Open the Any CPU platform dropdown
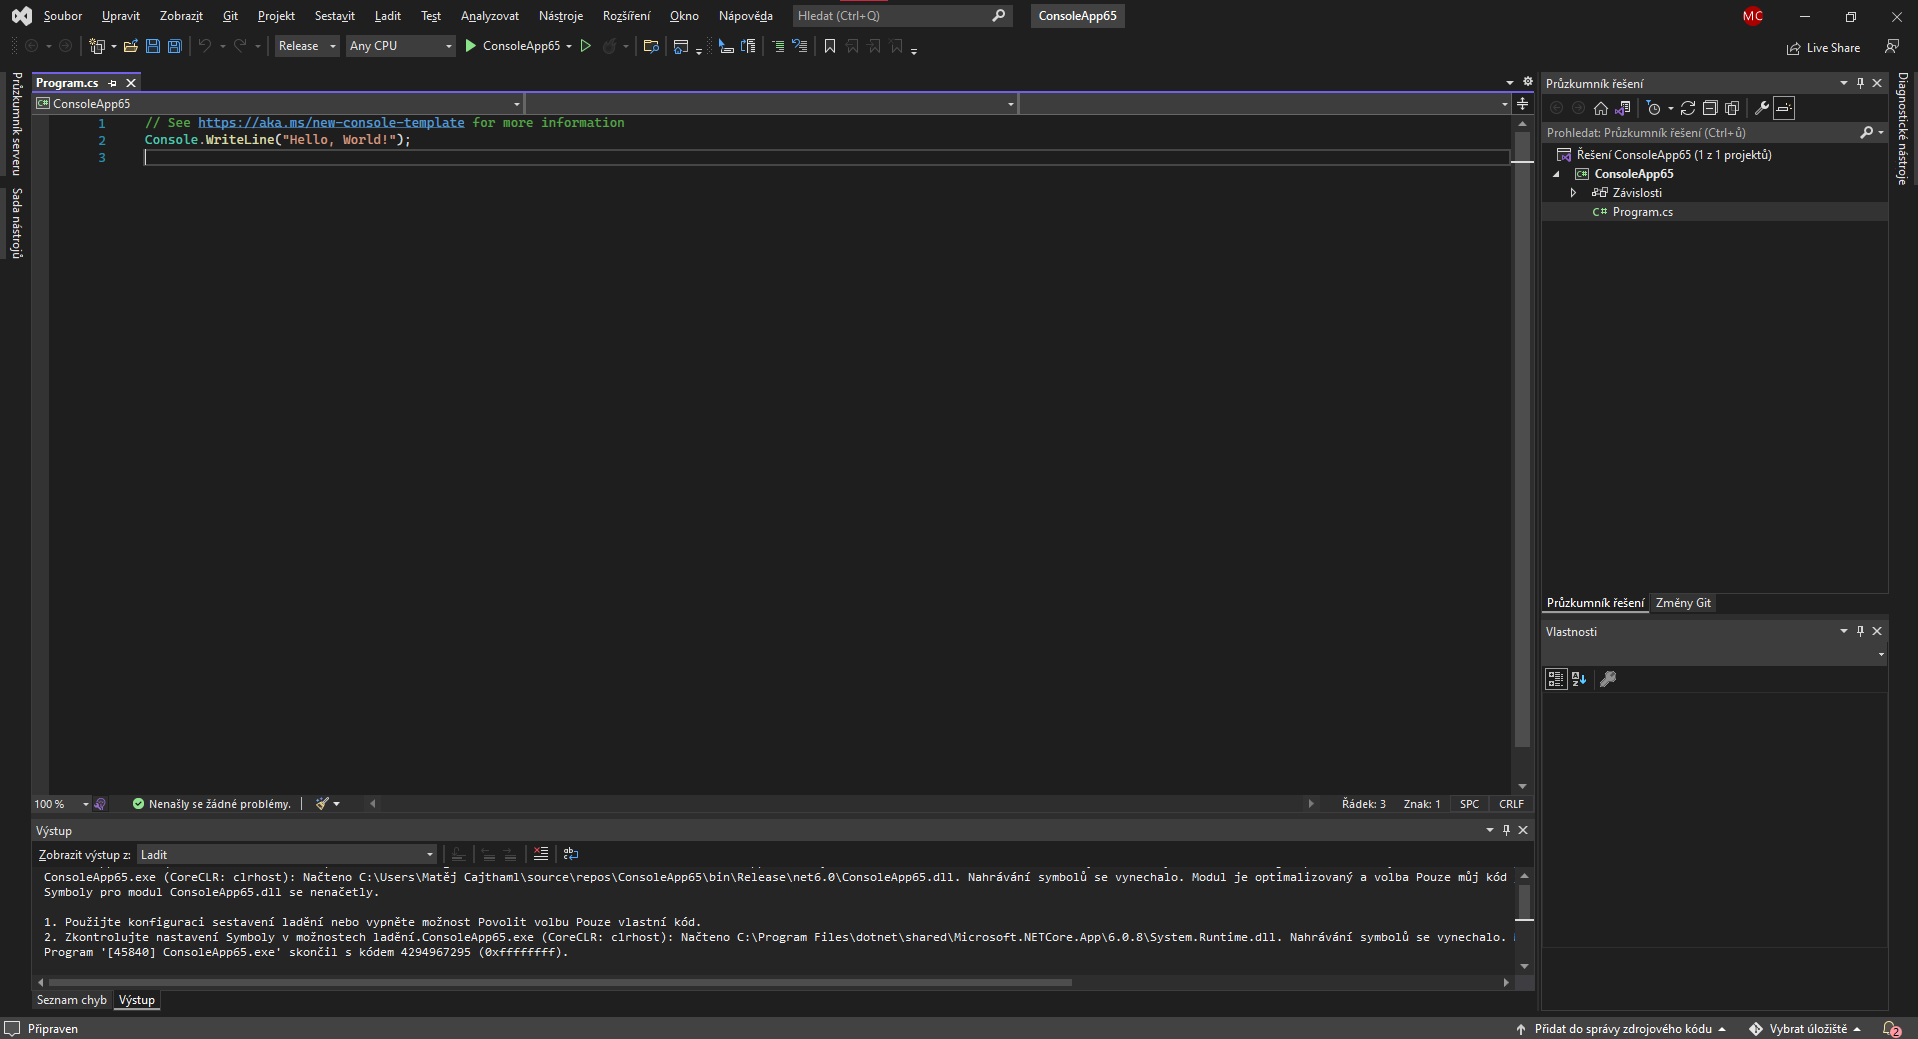The height and width of the screenshot is (1039, 1918). tap(400, 46)
